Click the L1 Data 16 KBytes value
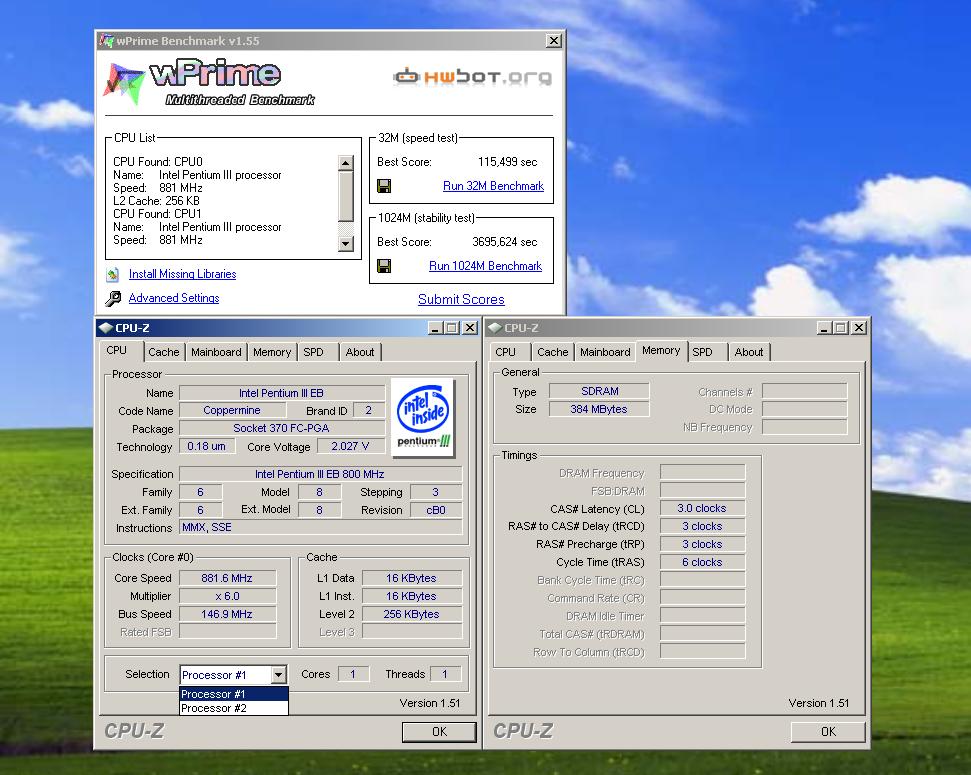Screen dimensions: 971x775 click(412, 578)
